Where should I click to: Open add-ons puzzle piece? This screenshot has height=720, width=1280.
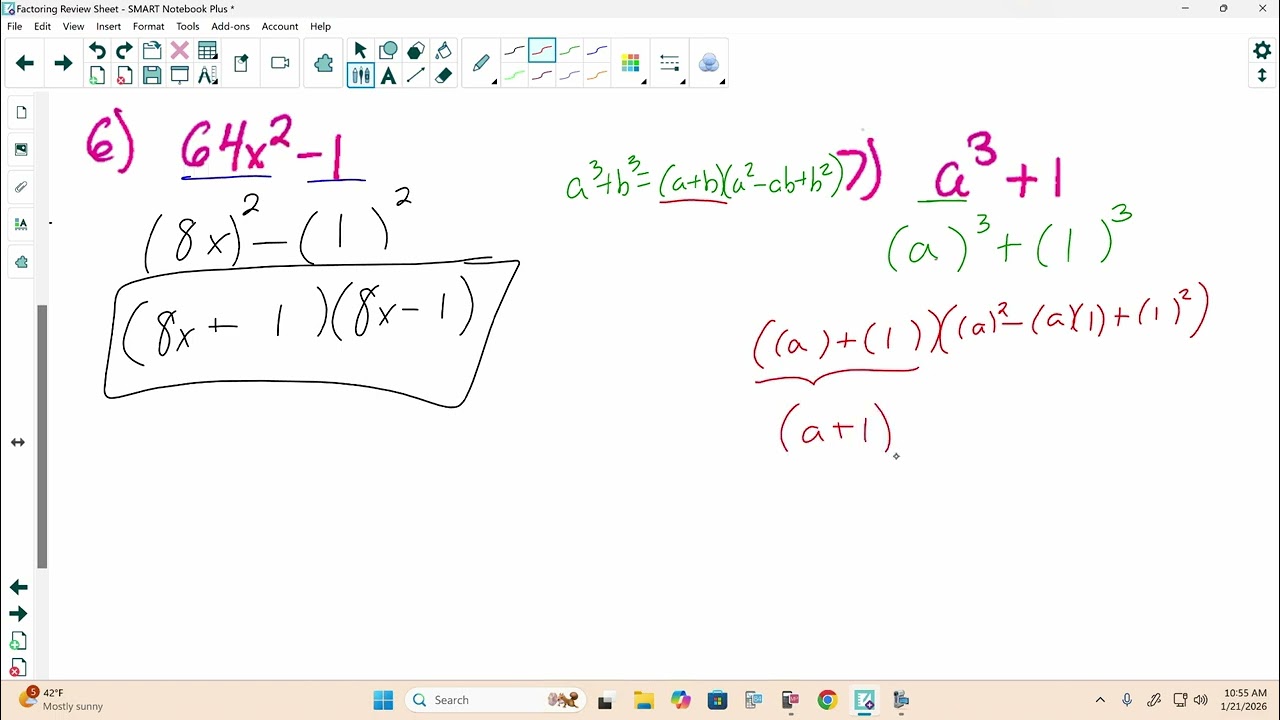(323, 63)
